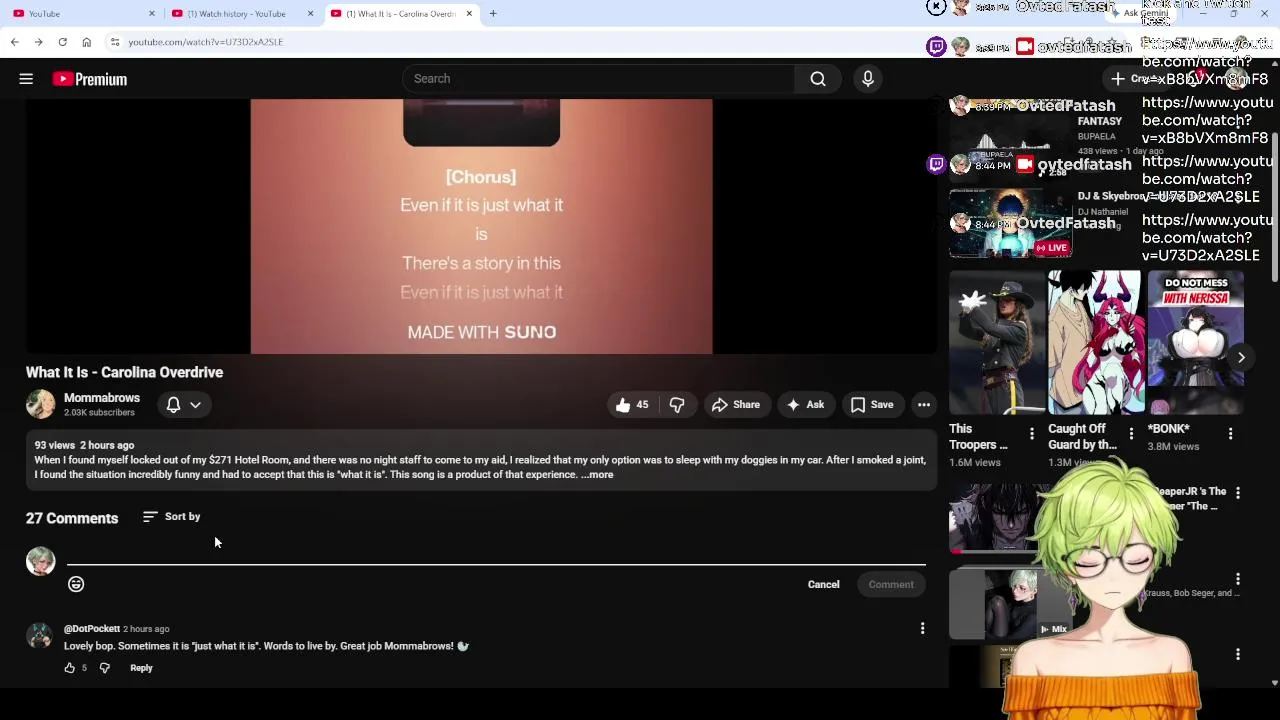Open the FANTASY BUPAELA video thumbnail
The width and height of the screenshot is (1280, 720).
click(x=1010, y=142)
